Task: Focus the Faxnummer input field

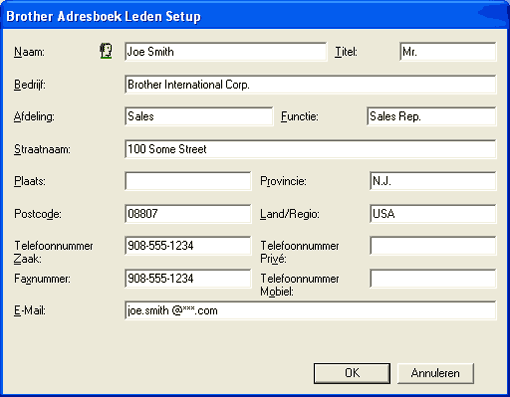Action: [x=188, y=278]
